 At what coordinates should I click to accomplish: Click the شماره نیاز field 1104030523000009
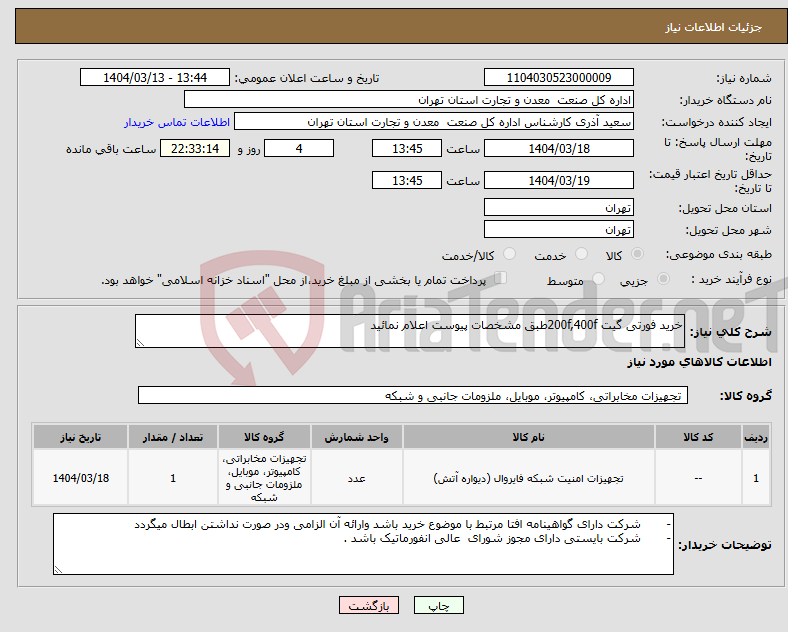559,78
